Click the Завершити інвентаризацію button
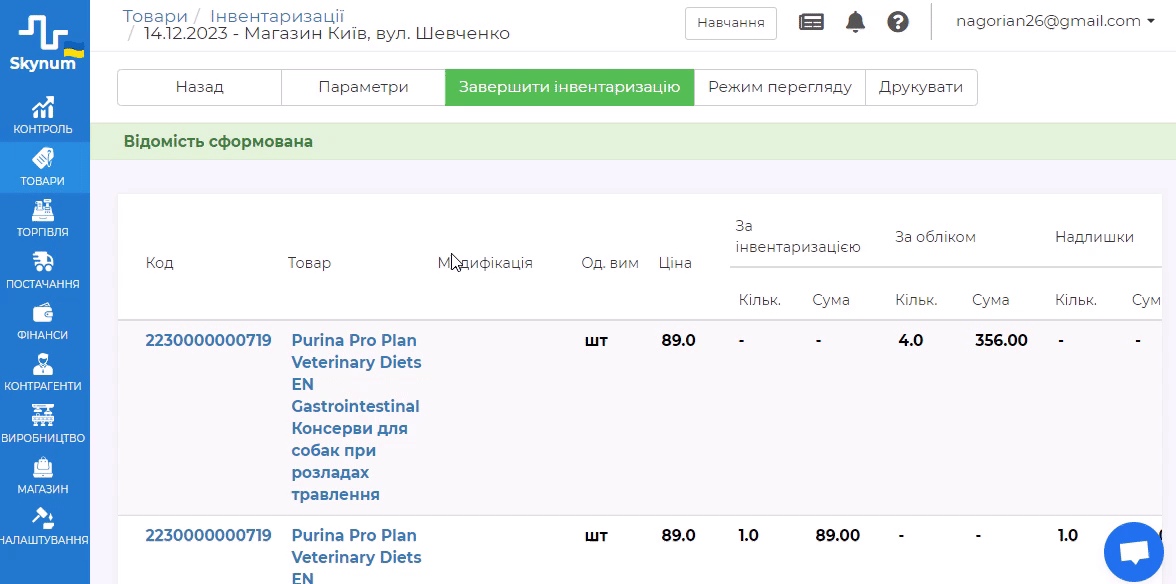The image size is (1176, 584). [x=569, y=87]
